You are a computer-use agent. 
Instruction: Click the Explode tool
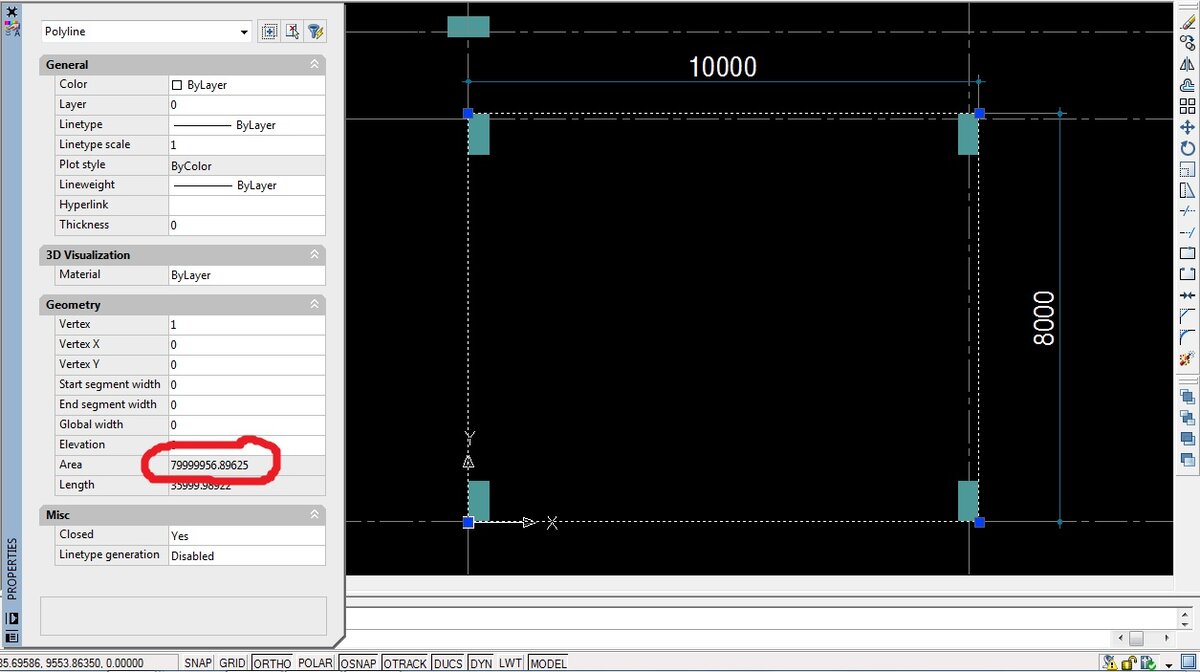[1187, 358]
